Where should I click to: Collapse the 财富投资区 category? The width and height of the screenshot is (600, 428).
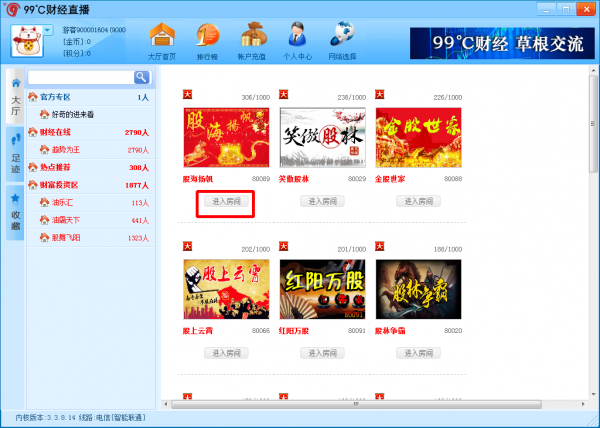(x=91, y=185)
